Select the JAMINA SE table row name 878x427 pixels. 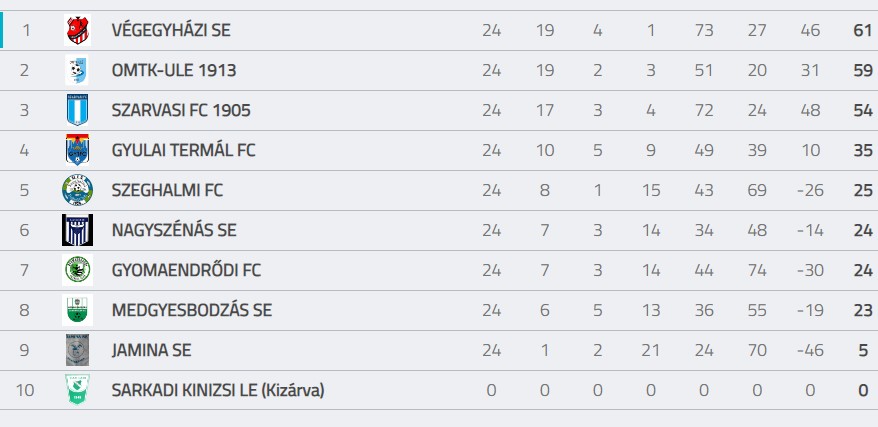[x=151, y=350]
